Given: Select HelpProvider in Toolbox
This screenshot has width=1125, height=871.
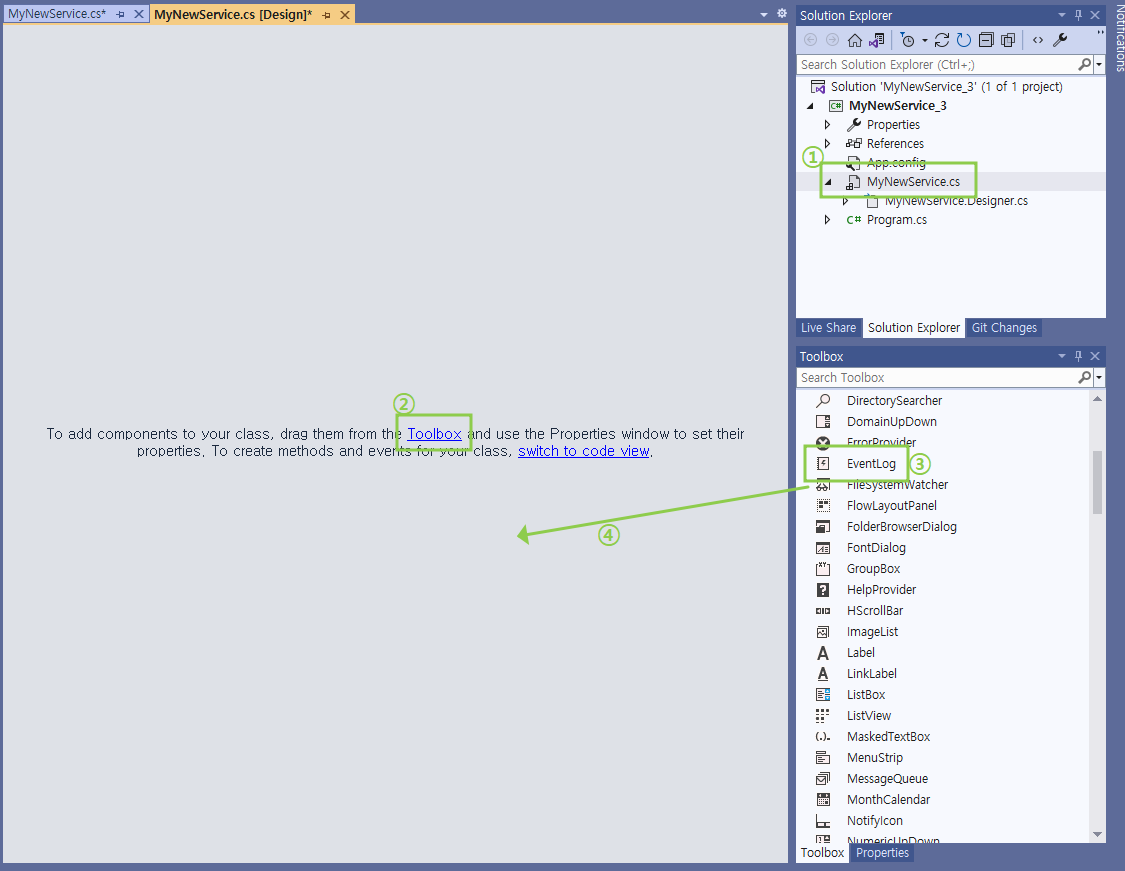Looking at the screenshot, I should point(881,590).
